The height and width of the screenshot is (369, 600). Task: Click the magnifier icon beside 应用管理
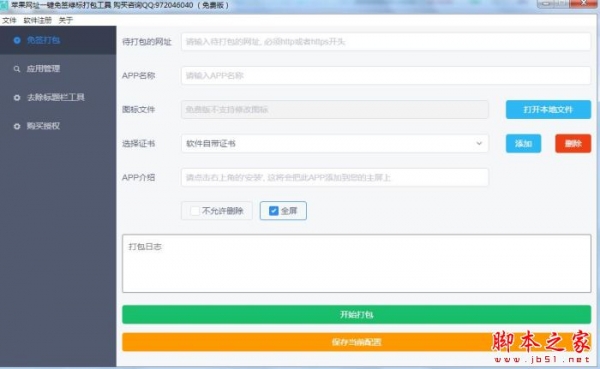pyautogui.click(x=17, y=69)
